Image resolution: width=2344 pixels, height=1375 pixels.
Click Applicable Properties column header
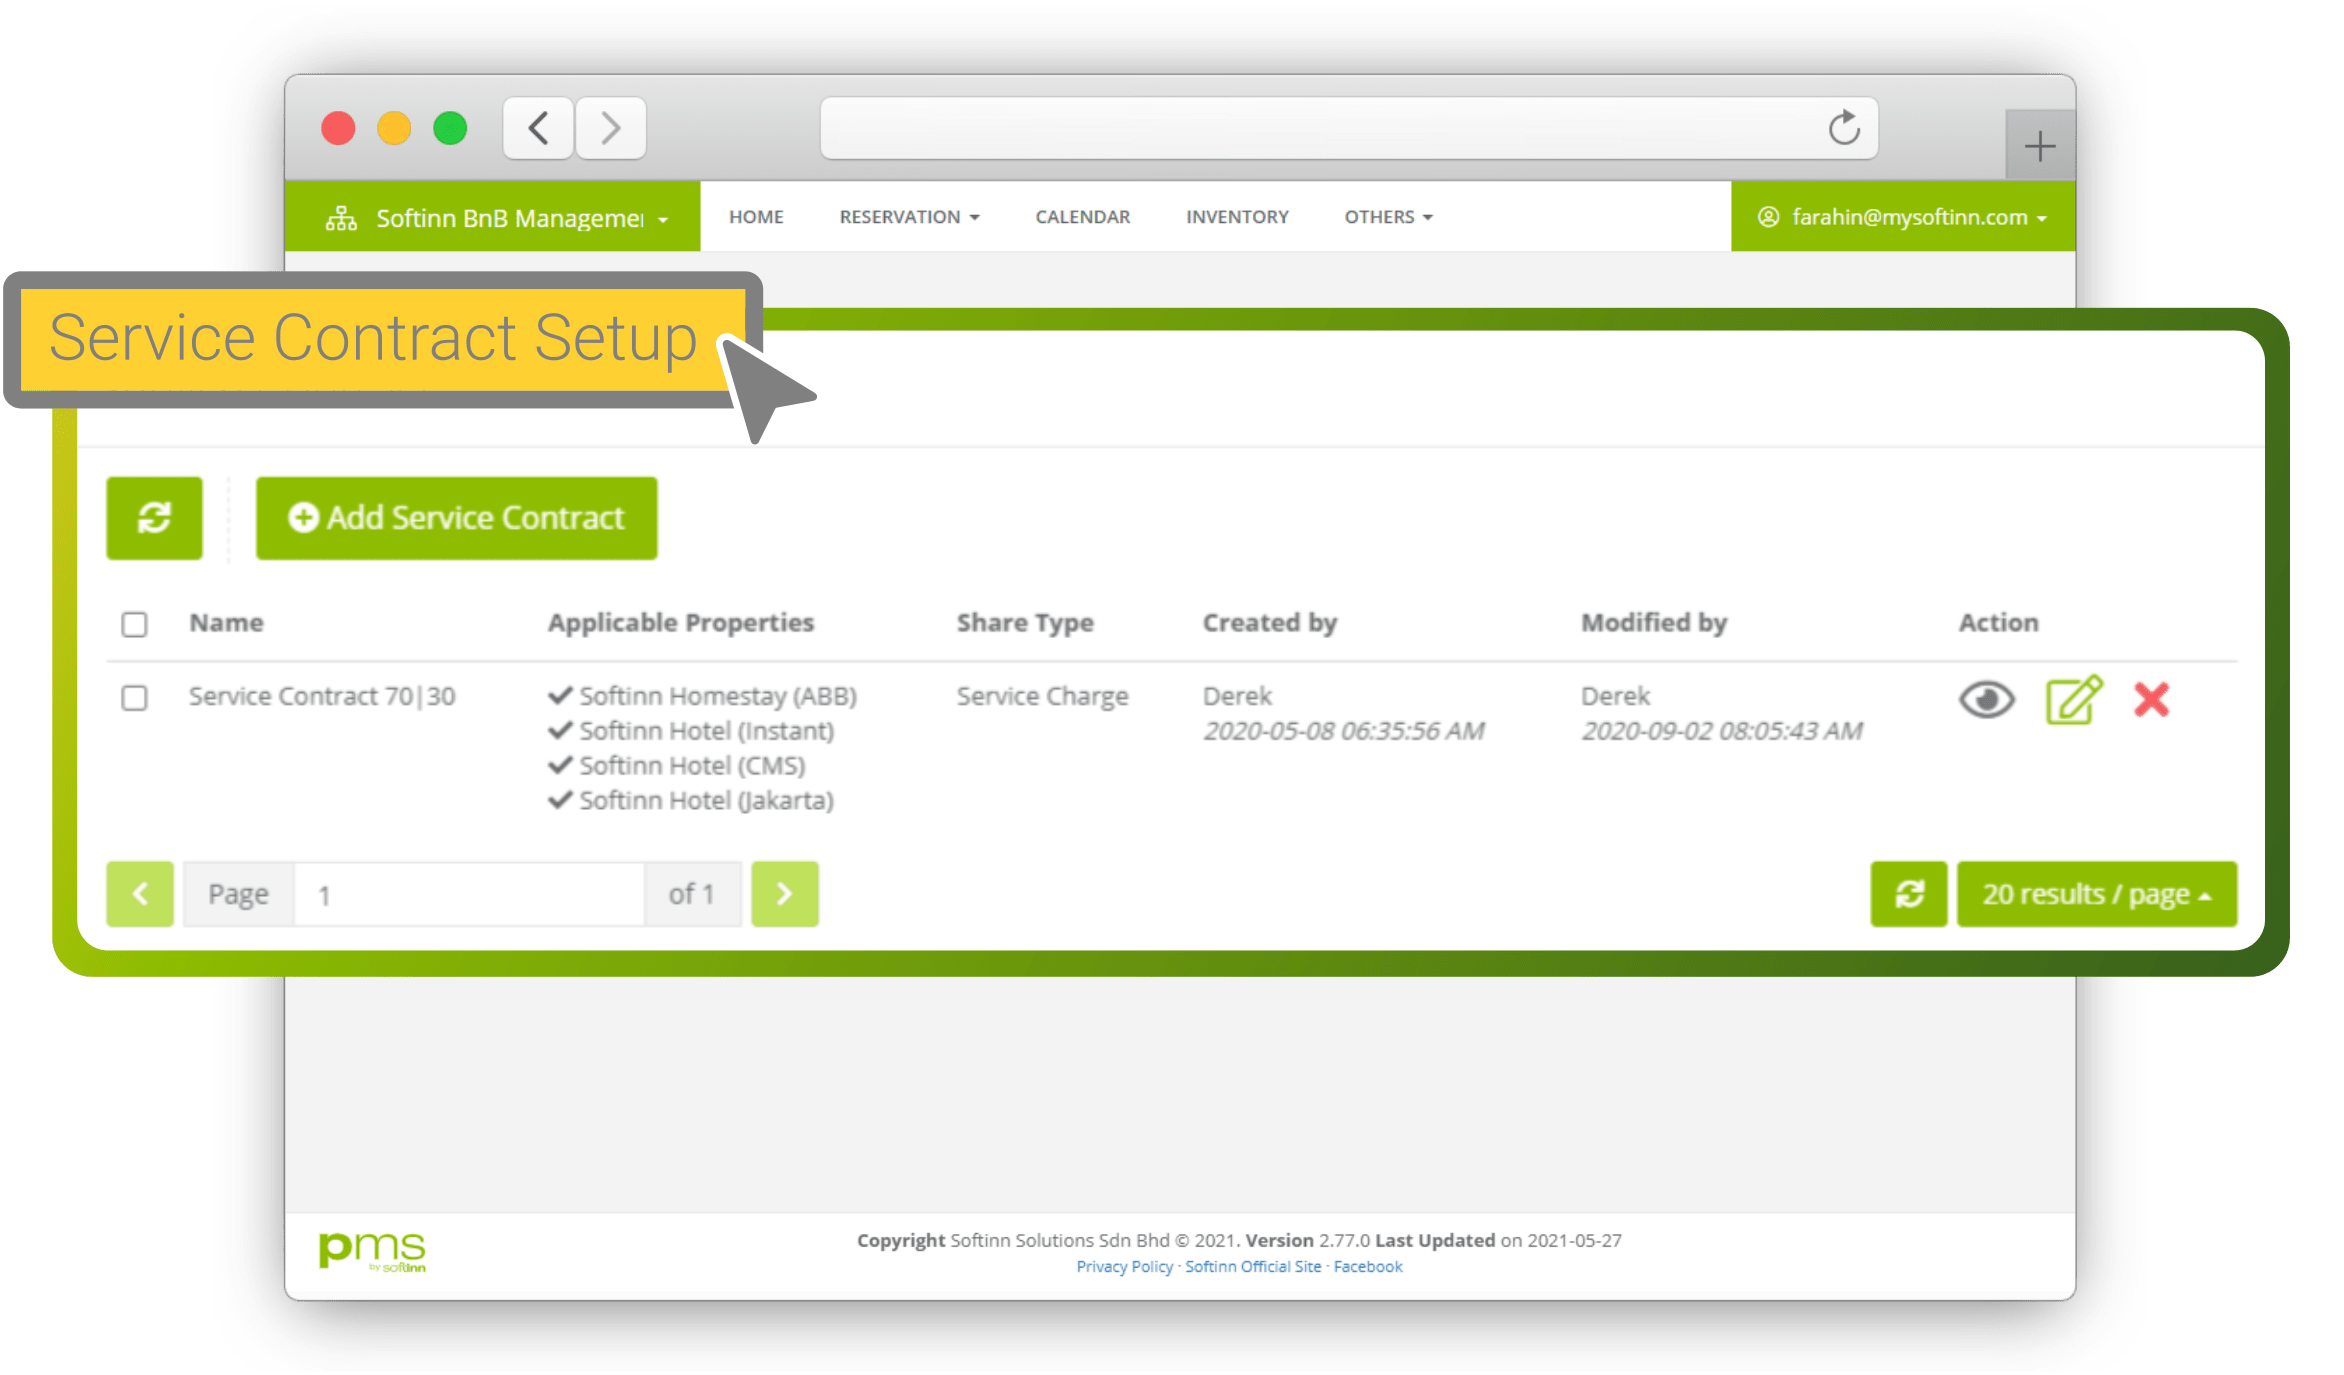[x=681, y=622]
